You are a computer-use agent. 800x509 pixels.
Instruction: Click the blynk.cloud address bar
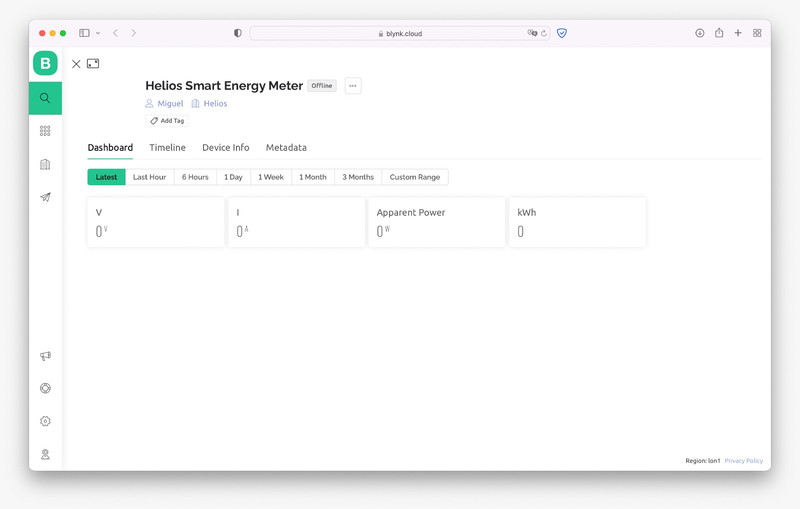coord(399,33)
